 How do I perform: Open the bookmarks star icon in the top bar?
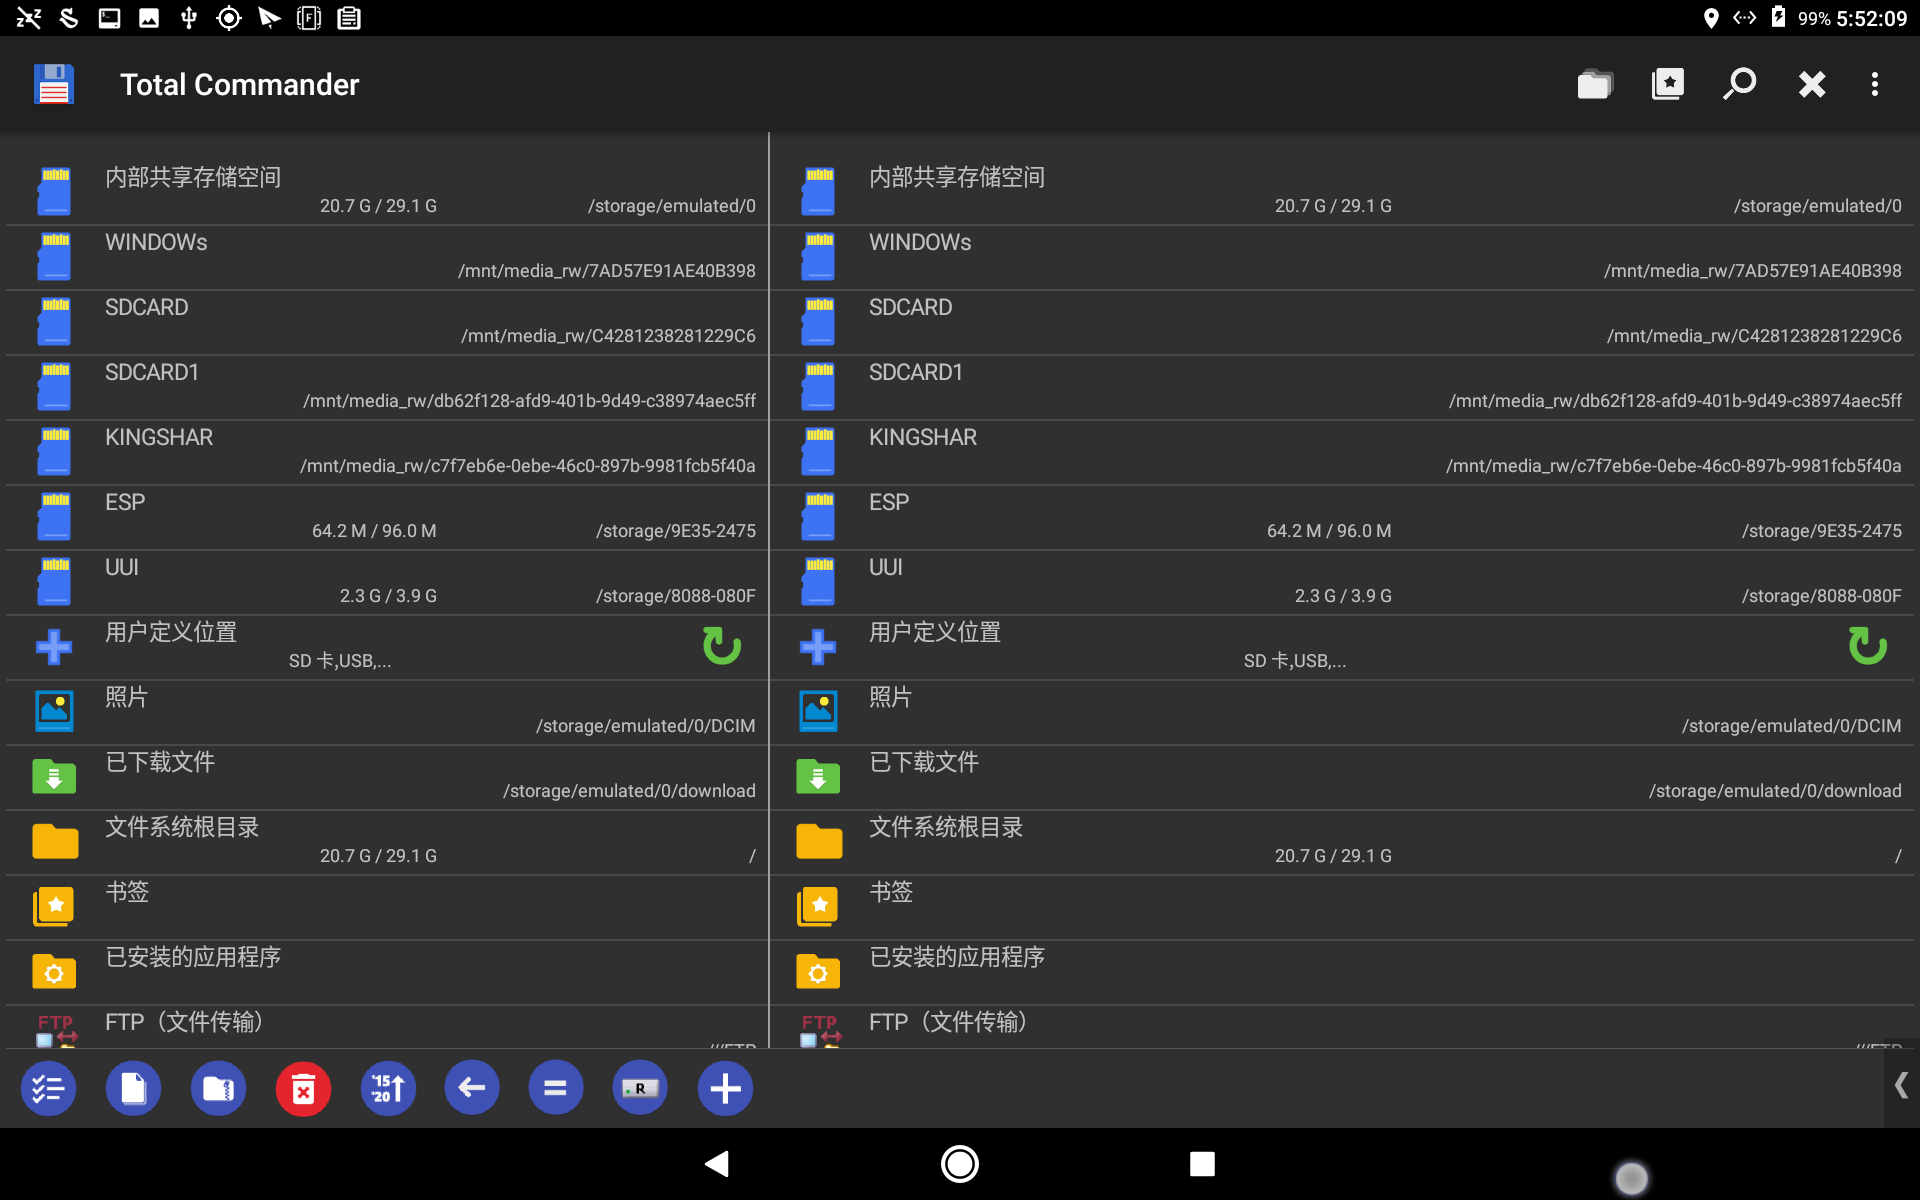[1667, 84]
